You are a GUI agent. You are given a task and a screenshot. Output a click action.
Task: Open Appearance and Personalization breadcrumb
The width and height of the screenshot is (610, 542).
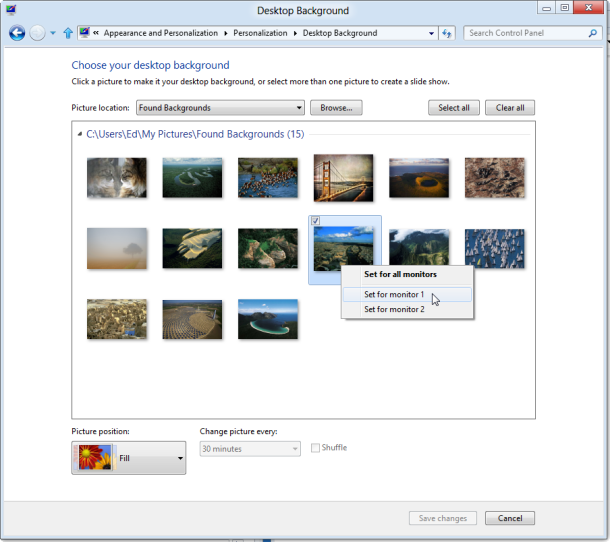point(161,33)
